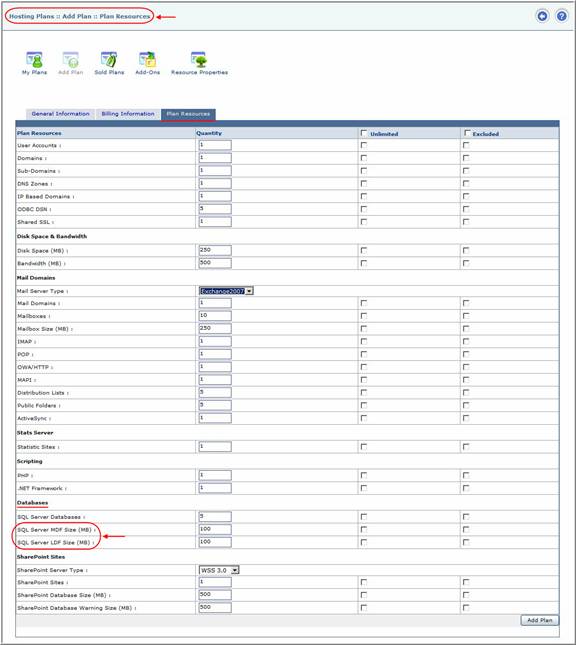
Task: Click Sub-Domains quantity field
Action: click(215, 171)
